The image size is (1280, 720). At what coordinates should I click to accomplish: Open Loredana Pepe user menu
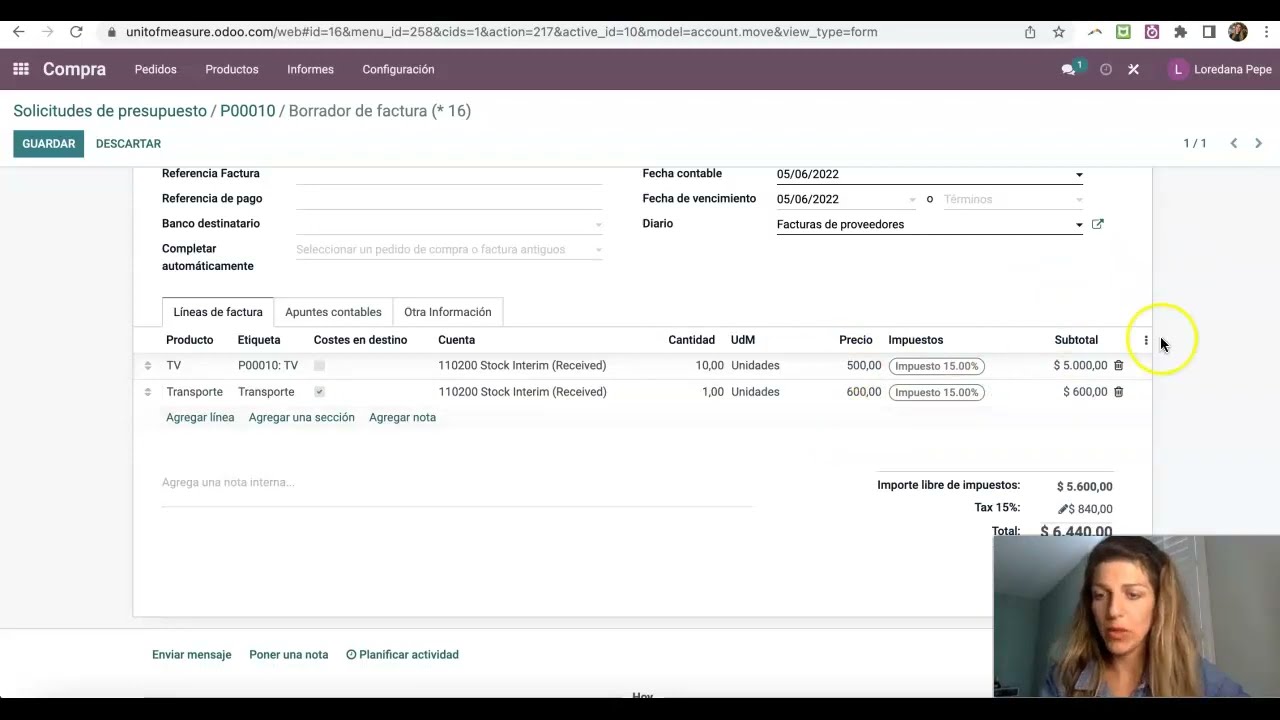pos(1220,69)
